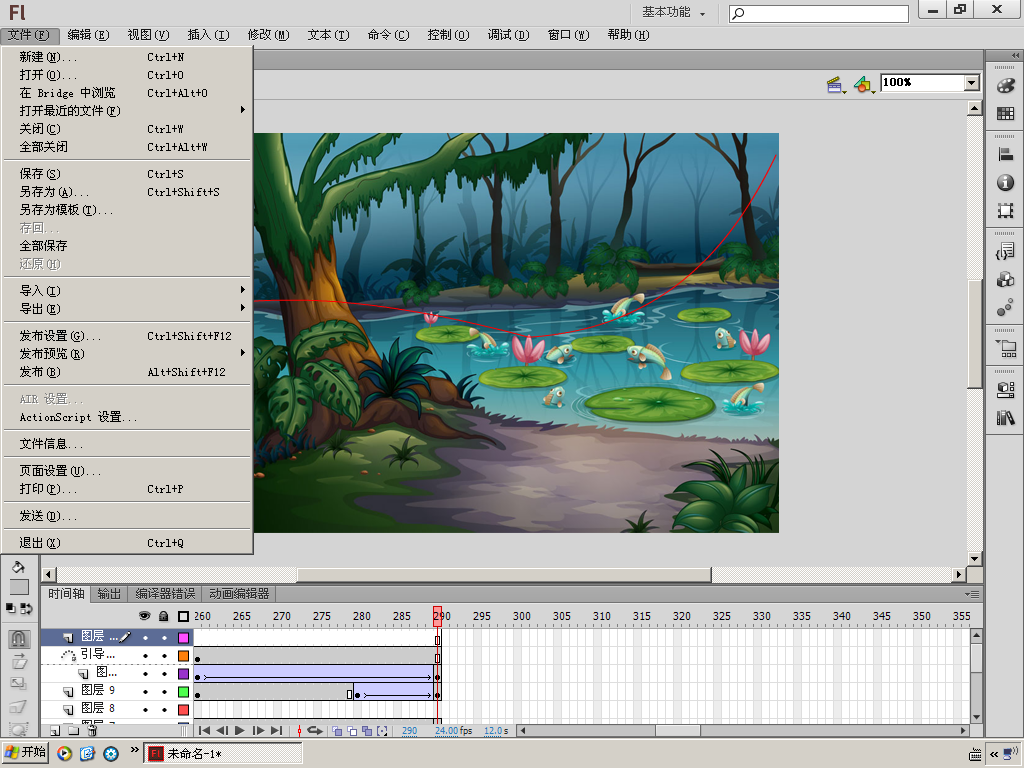Click the center frame icon
This screenshot has height=768, width=1024.
pyautogui.click(x=299, y=731)
